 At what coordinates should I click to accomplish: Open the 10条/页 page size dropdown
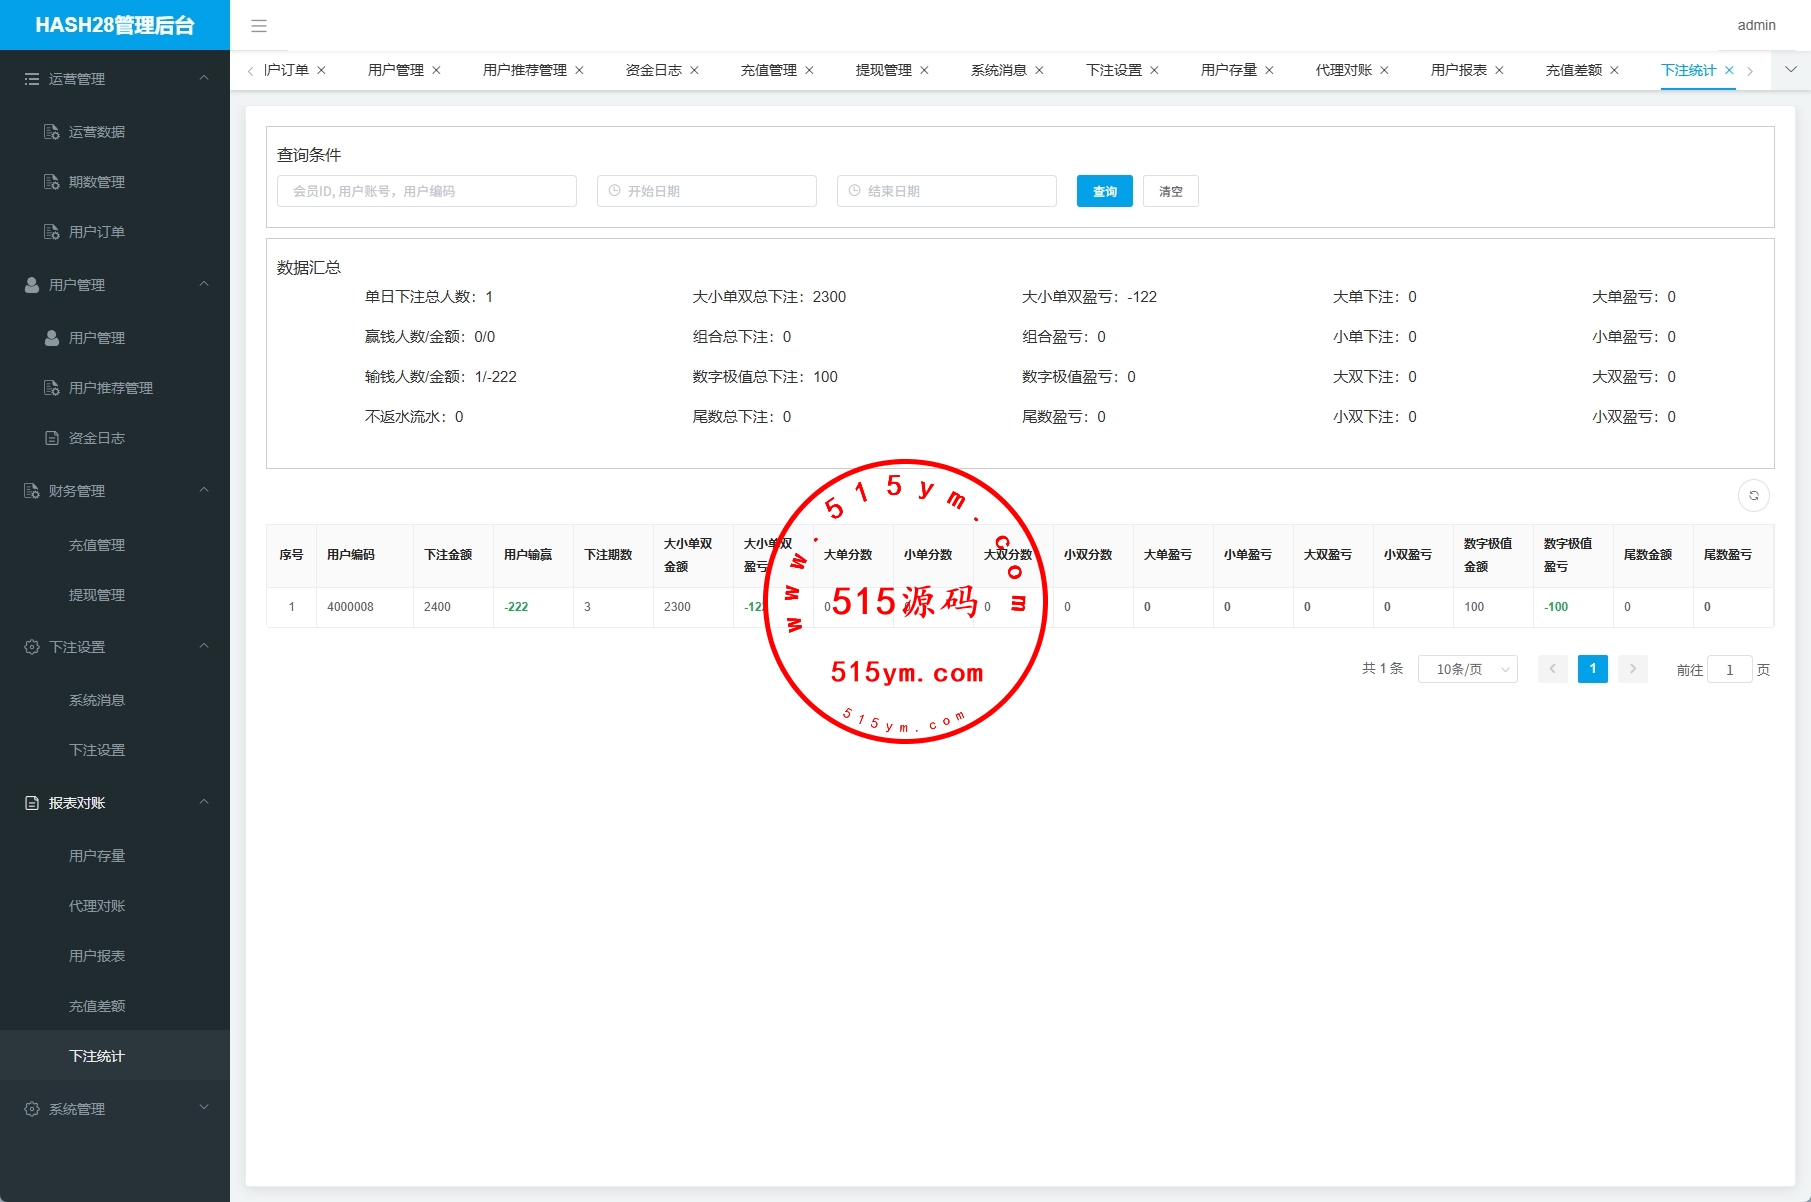[1467, 669]
